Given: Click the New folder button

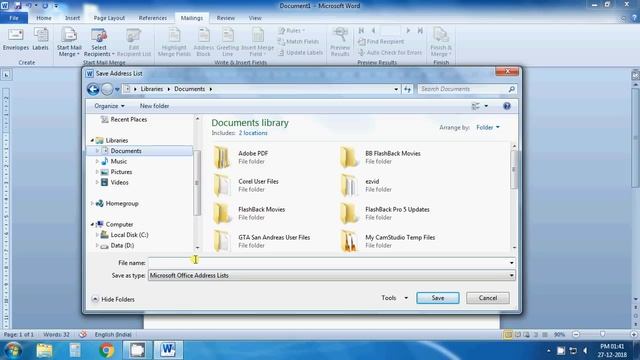Looking at the screenshot, I should pos(154,106).
